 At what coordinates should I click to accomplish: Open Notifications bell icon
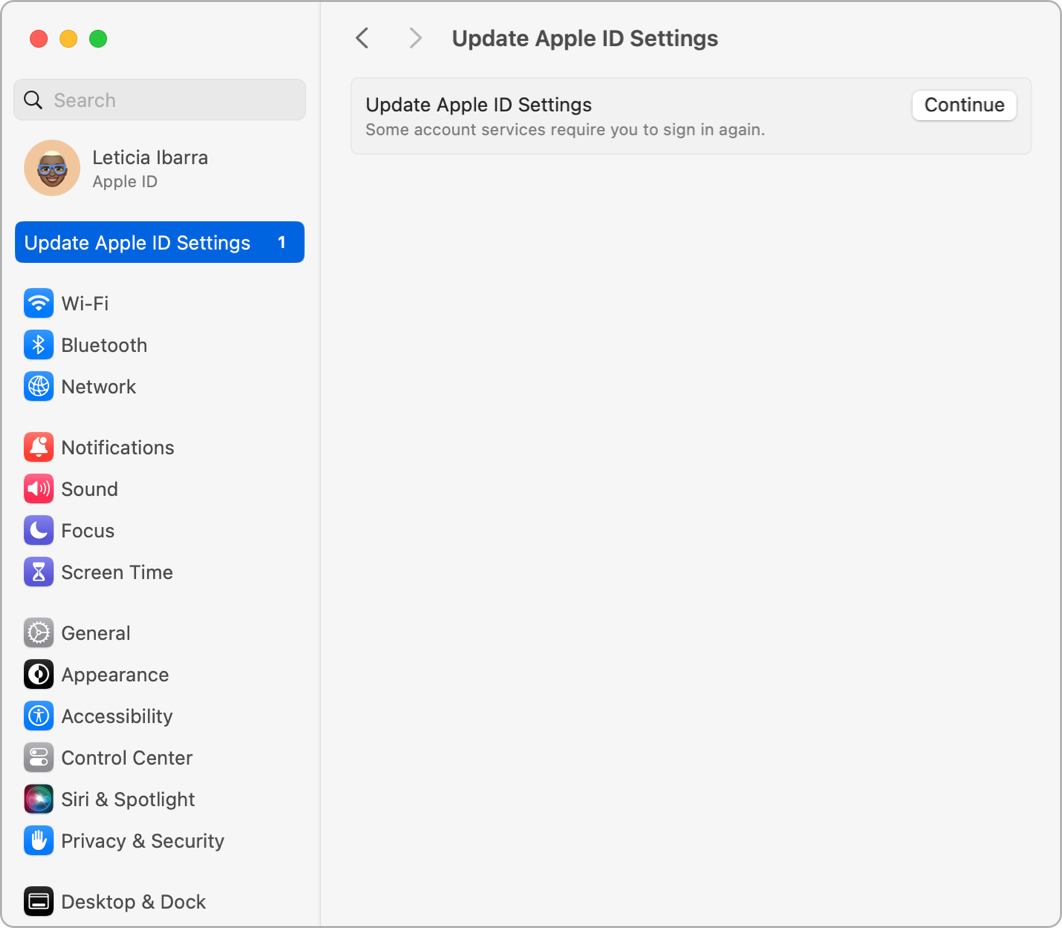click(39, 448)
